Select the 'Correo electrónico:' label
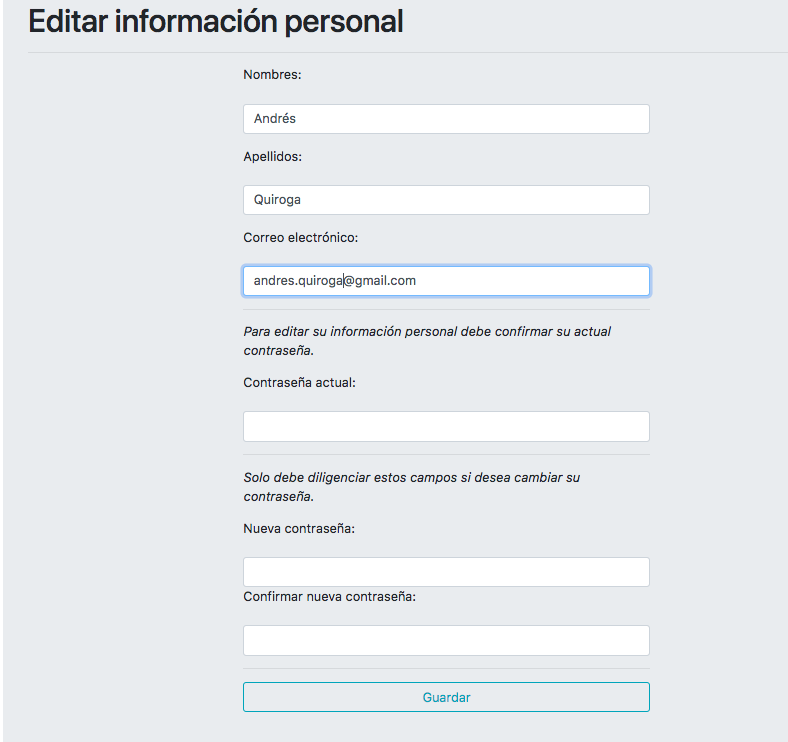Image resolution: width=788 pixels, height=742 pixels. (x=301, y=237)
